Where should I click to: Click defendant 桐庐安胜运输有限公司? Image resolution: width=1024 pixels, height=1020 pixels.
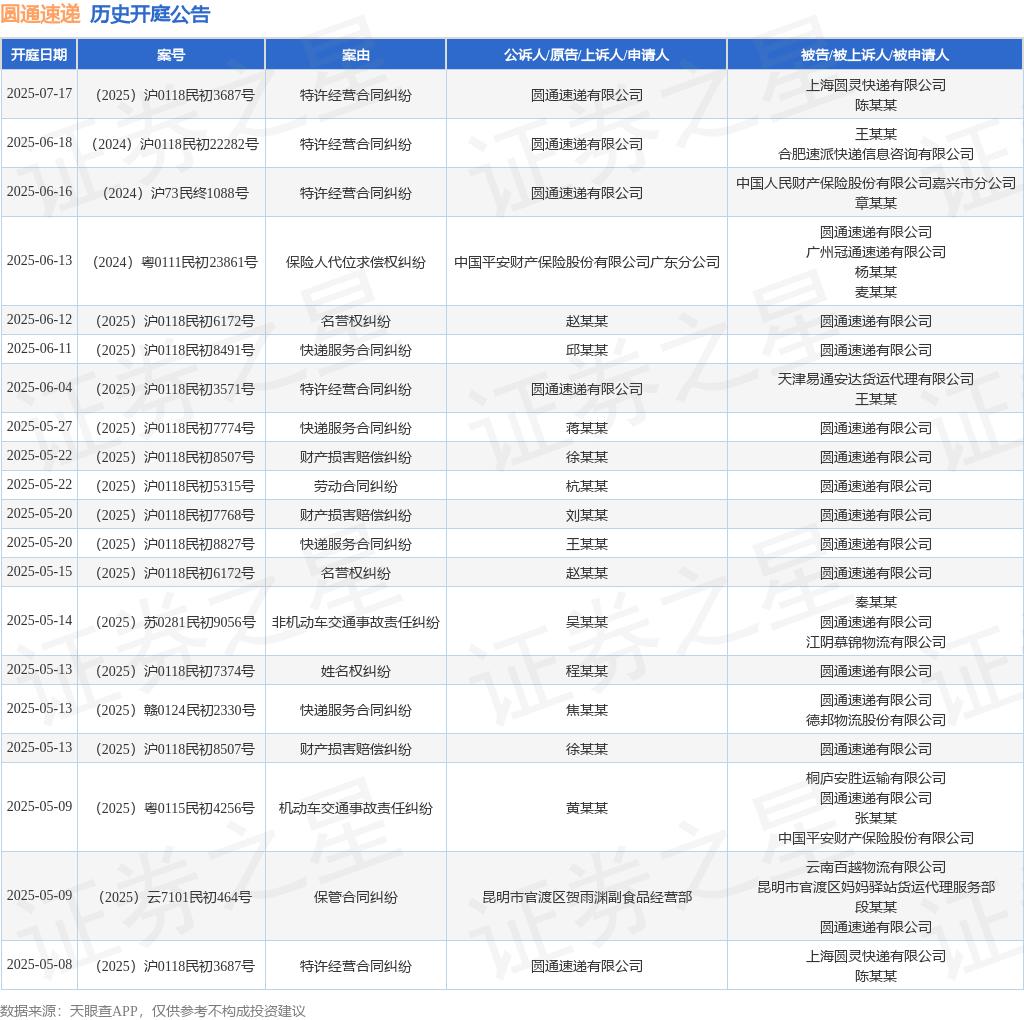875,778
